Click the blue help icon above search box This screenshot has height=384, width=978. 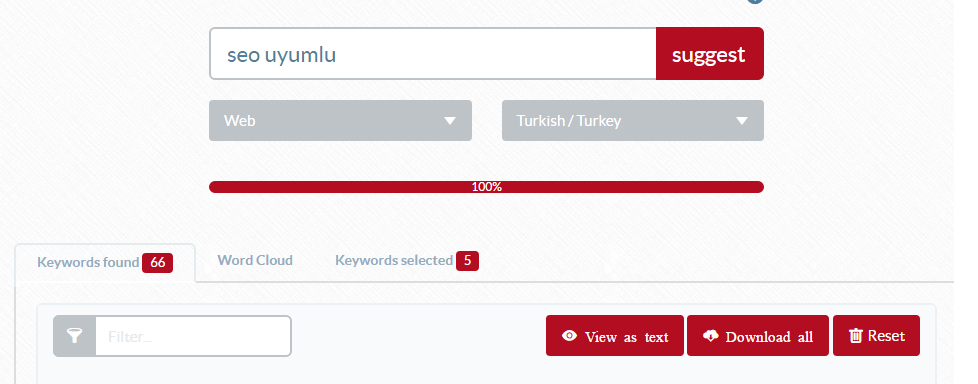(755, 1)
